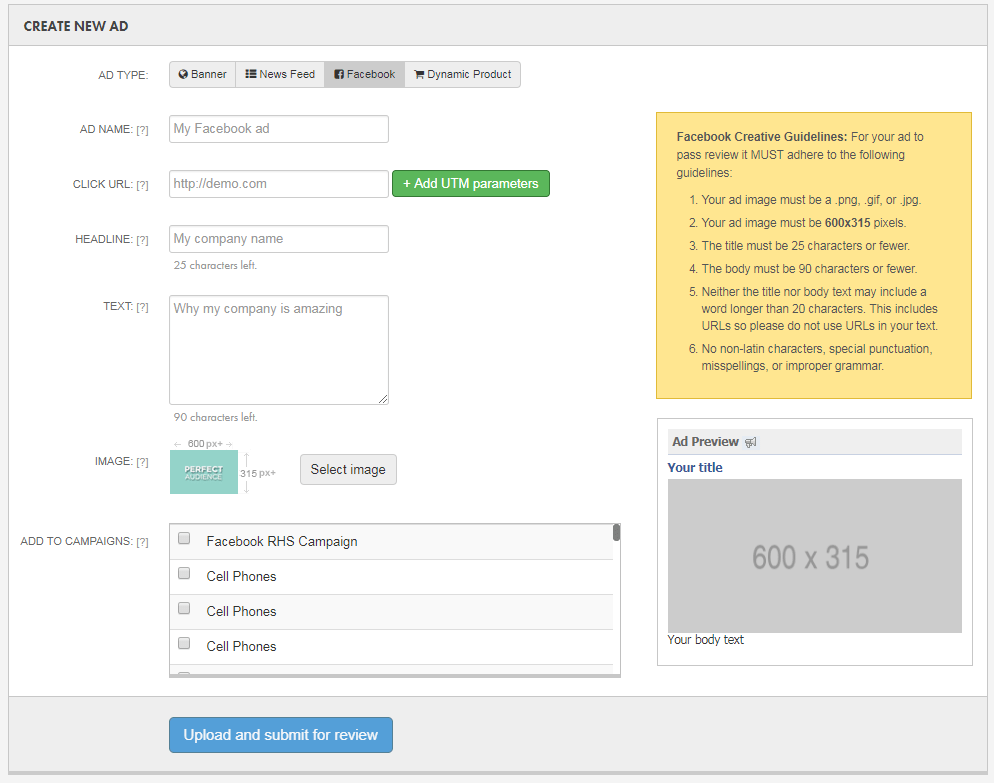Open the Click URL help [?] icon
Image resolution: width=994 pixels, height=783 pixels.
tap(142, 185)
